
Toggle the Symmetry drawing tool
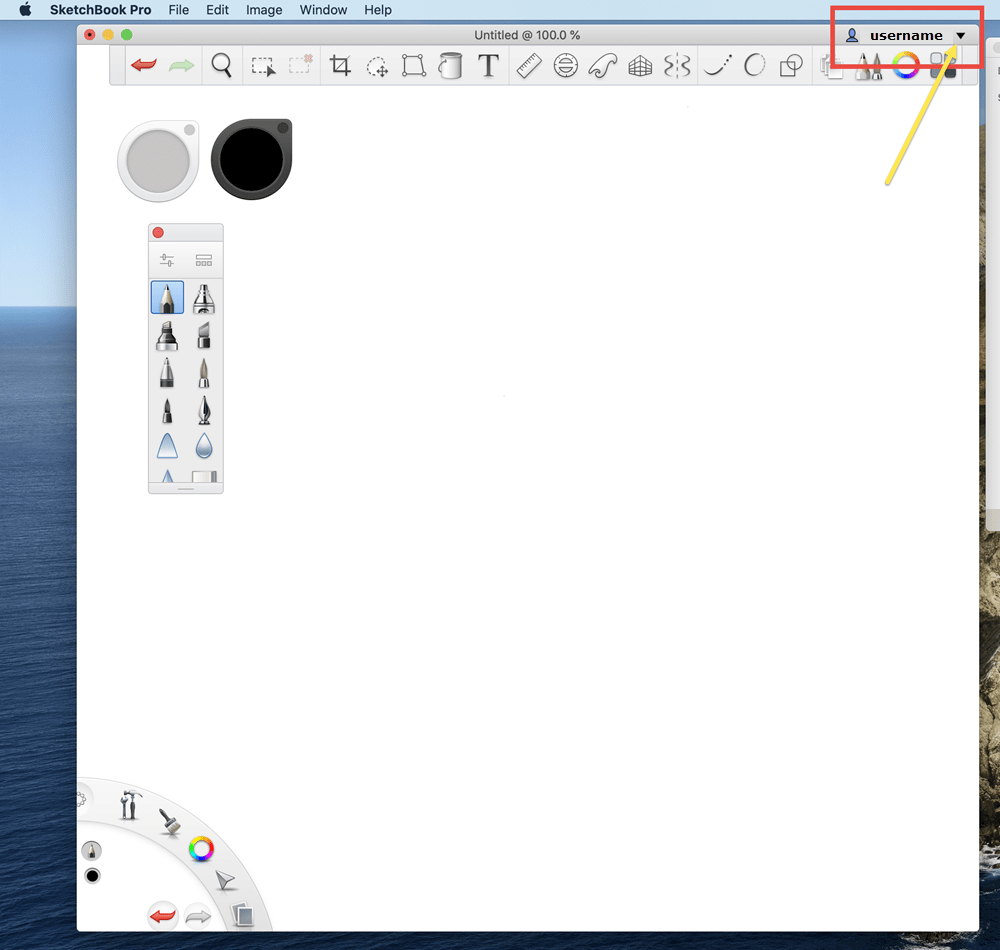coord(675,65)
